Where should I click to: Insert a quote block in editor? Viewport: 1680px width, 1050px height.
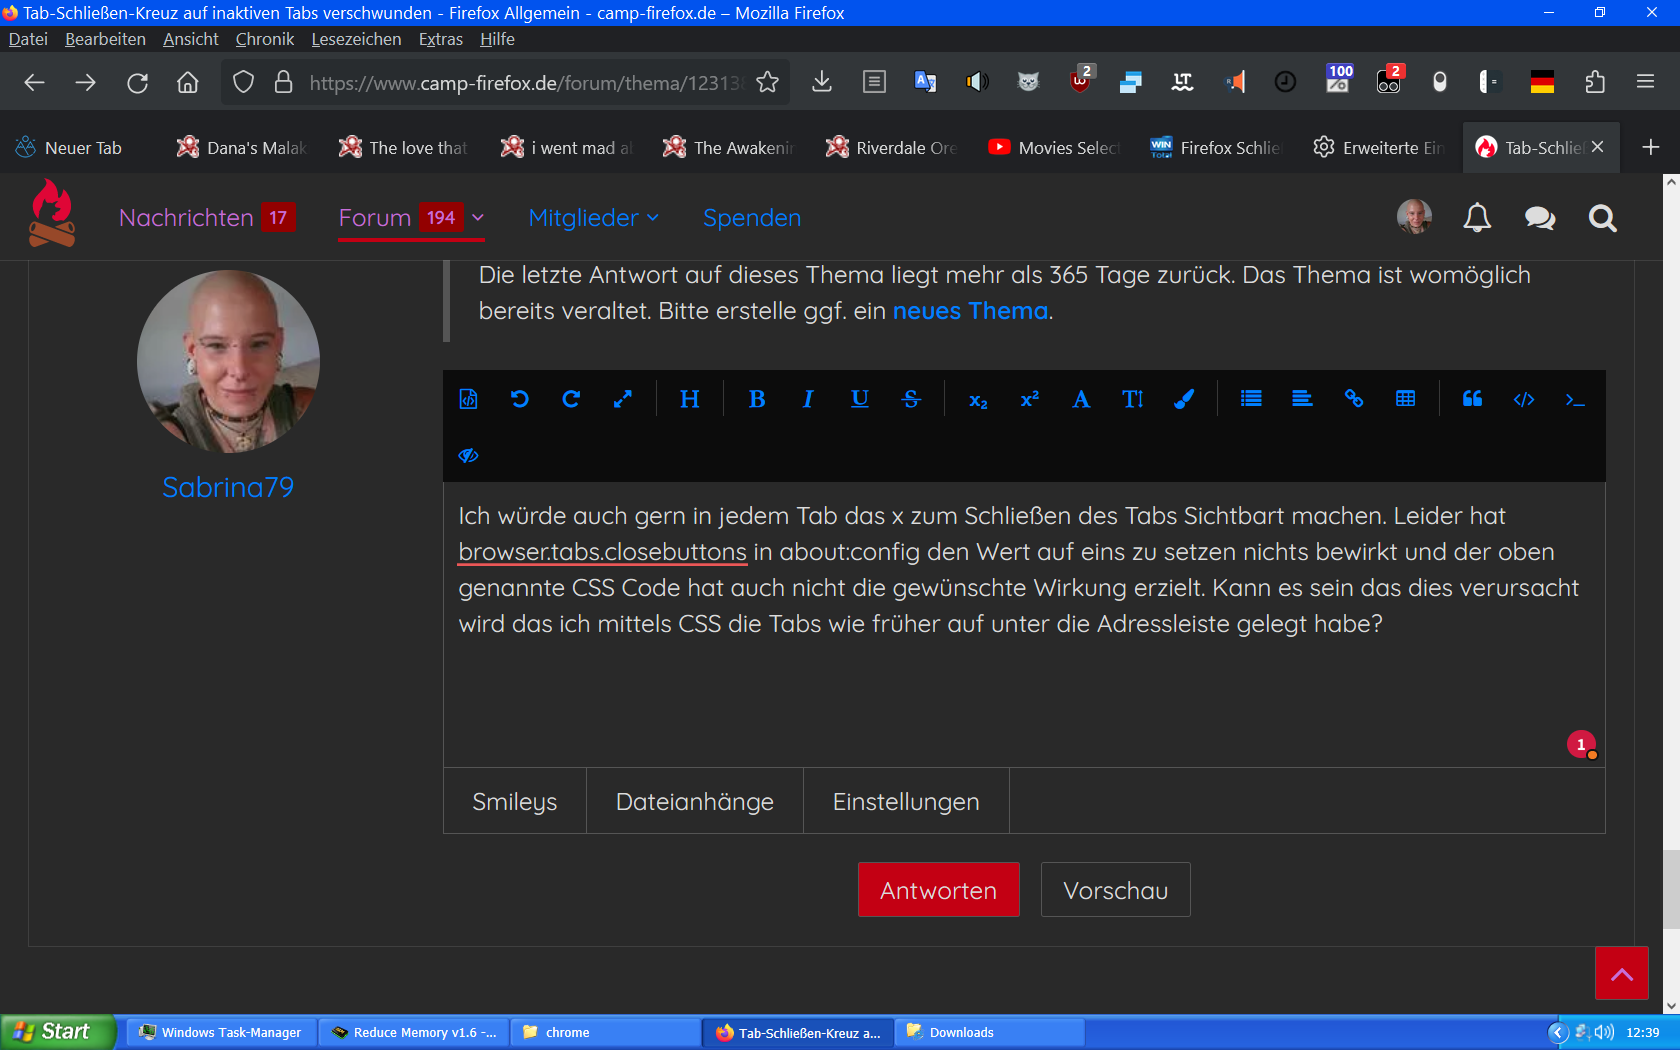click(1472, 399)
